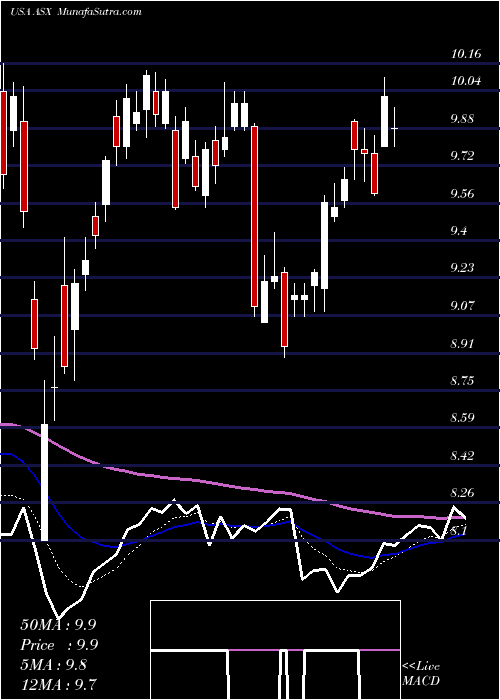Screen dimensions: 500x700
Task: Click the 'Price : 9.9' readout
Action: pos(59,645)
